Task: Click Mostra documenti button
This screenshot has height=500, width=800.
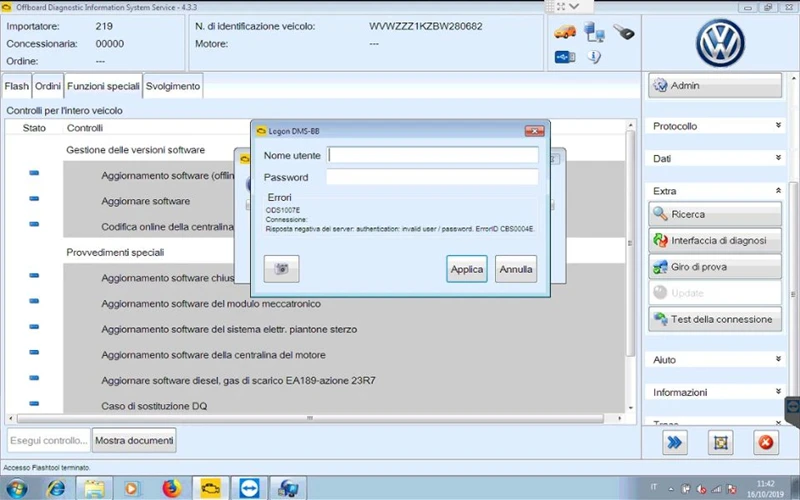Action: tap(134, 440)
